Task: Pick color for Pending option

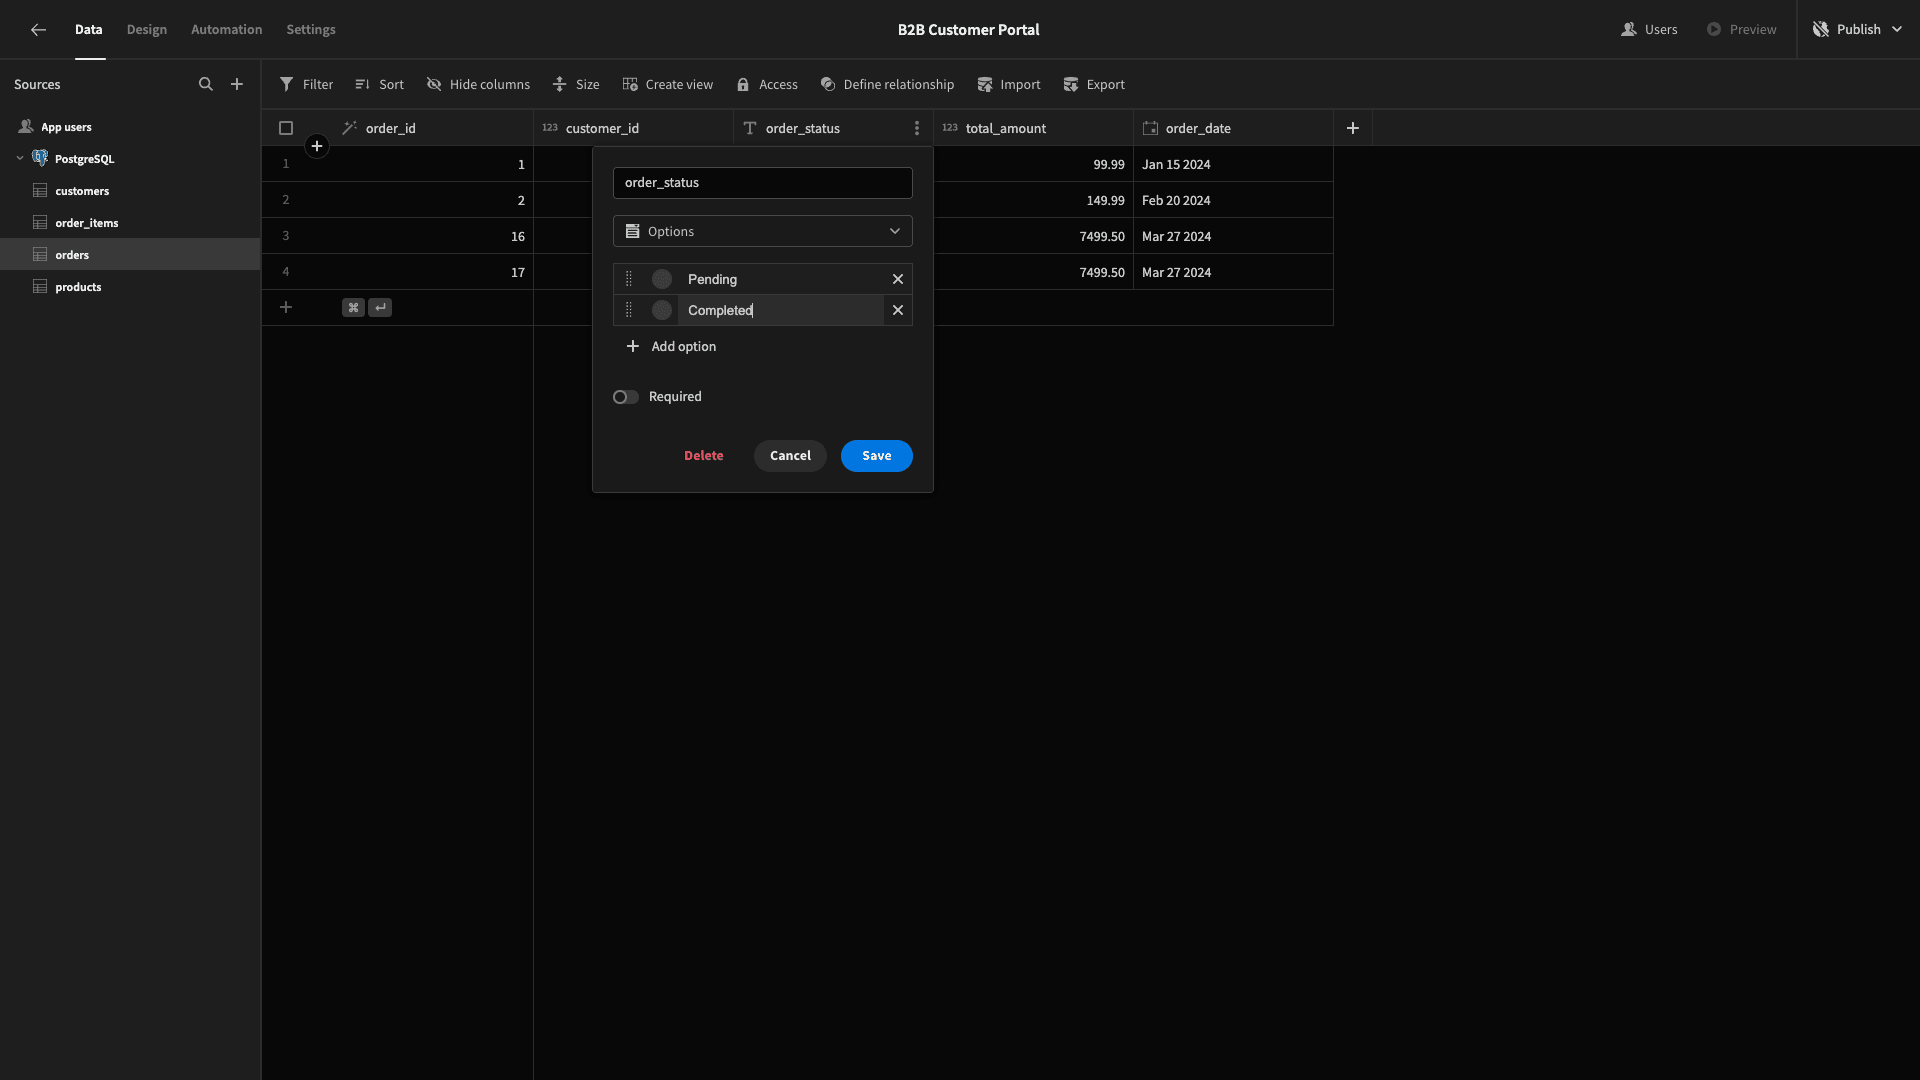Action: tap(662, 279)
